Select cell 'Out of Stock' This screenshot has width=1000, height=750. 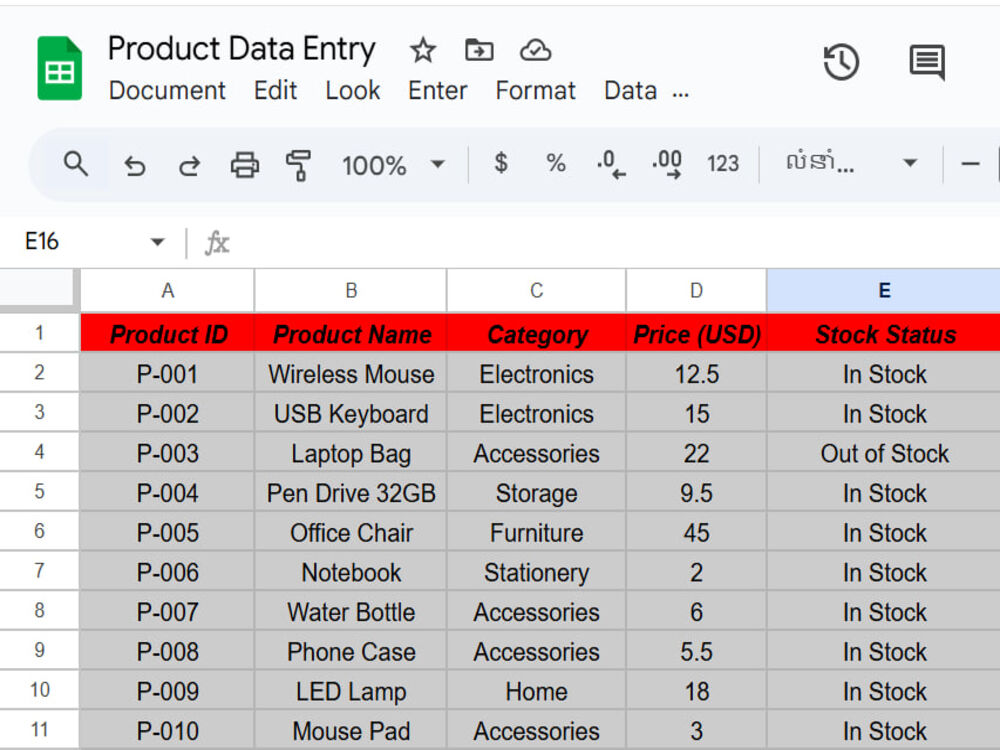click(x=884, y=453)
